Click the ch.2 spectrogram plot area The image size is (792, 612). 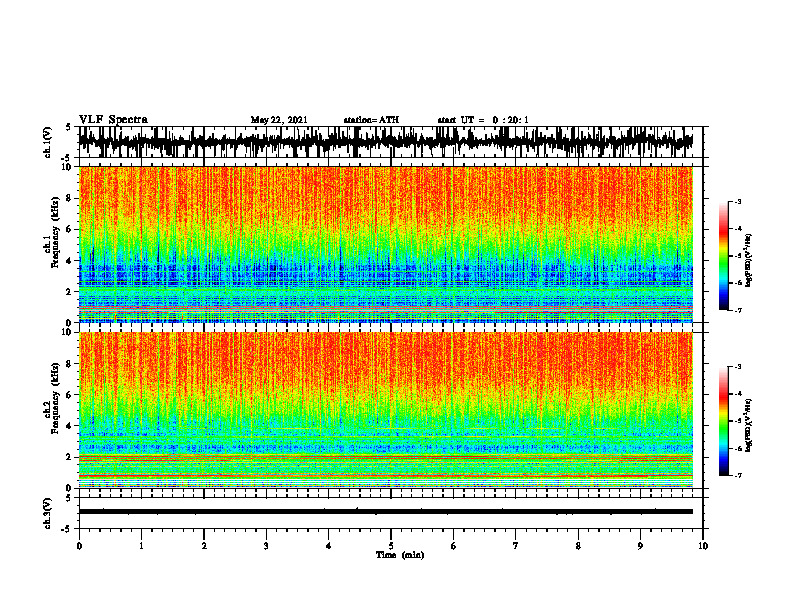[386, 410]
